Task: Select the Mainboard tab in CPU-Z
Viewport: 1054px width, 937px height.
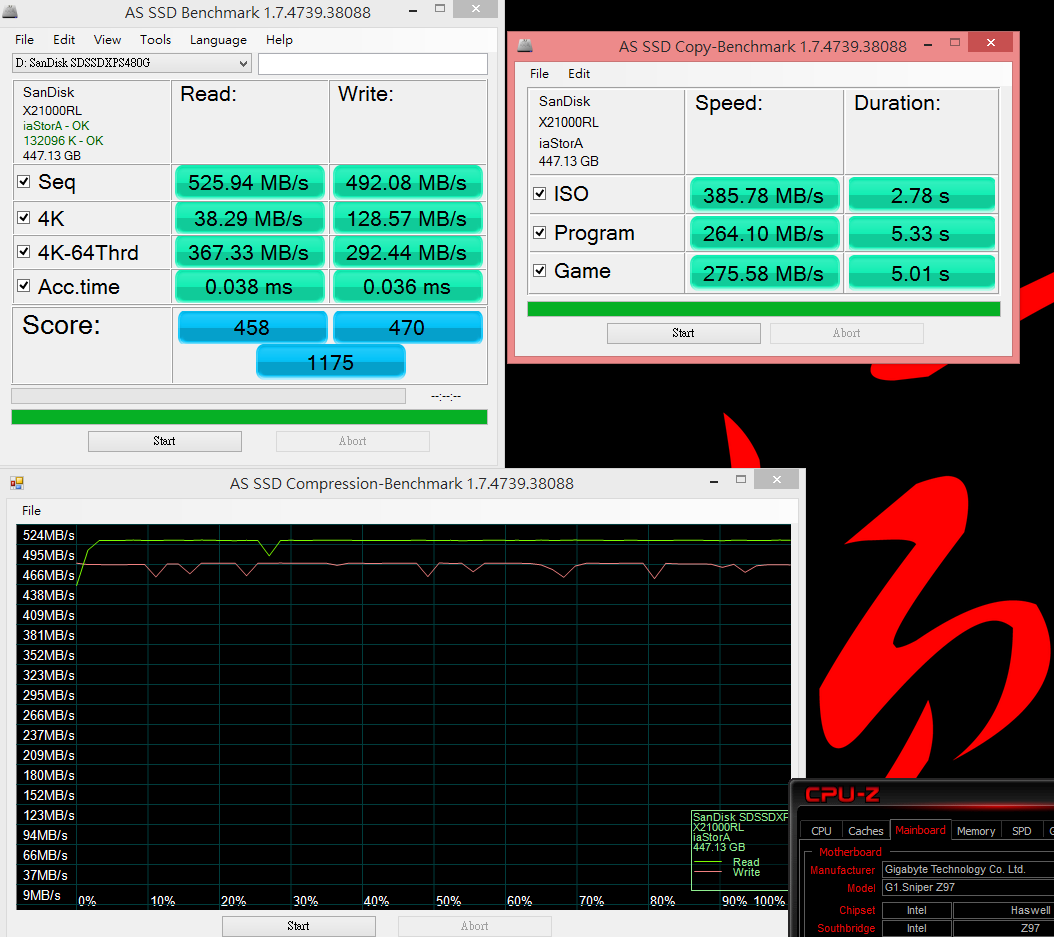Action: coord(920,830)
